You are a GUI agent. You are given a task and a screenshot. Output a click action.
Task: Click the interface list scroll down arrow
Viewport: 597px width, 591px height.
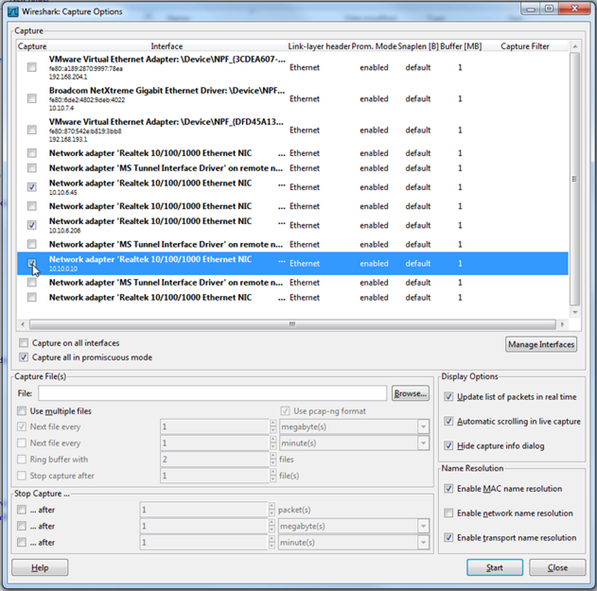click(x=575, y=312)
